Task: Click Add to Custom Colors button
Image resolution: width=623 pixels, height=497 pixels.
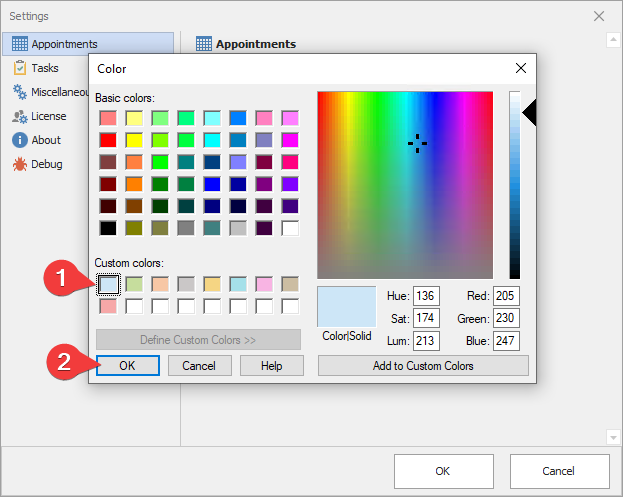Action: [x=423, y=365]
